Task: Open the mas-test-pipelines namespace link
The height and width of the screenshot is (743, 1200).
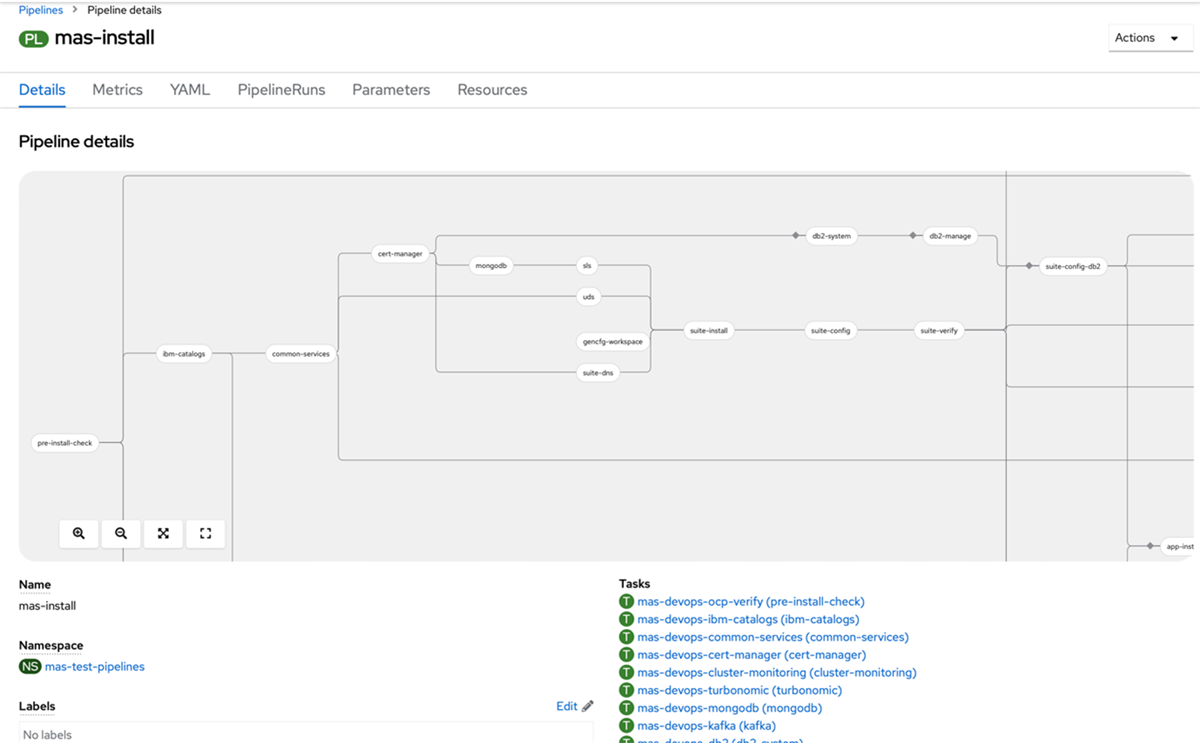Action: [95, 666]
